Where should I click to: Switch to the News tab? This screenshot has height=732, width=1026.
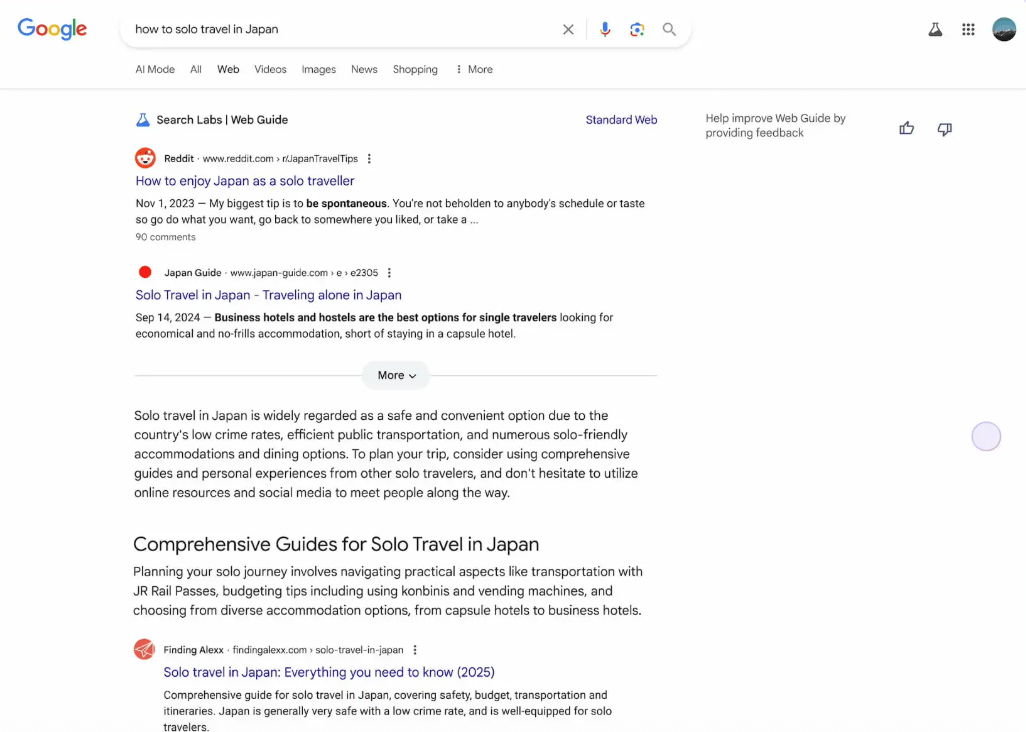tap(364, 69)
